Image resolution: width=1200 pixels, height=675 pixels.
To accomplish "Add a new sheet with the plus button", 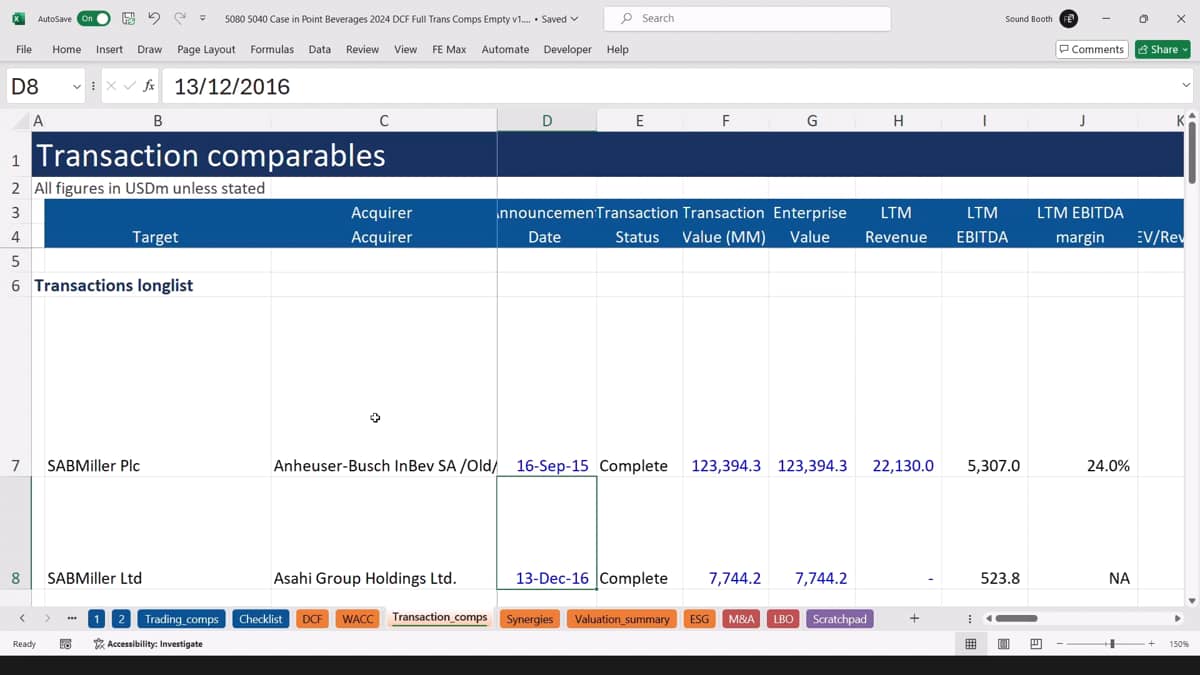I will point(914,619).
